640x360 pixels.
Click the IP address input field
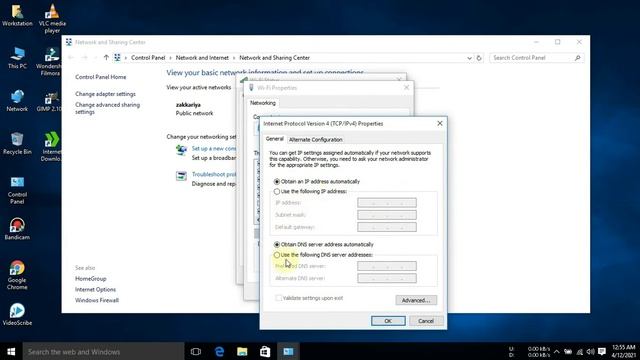point(387,203)
